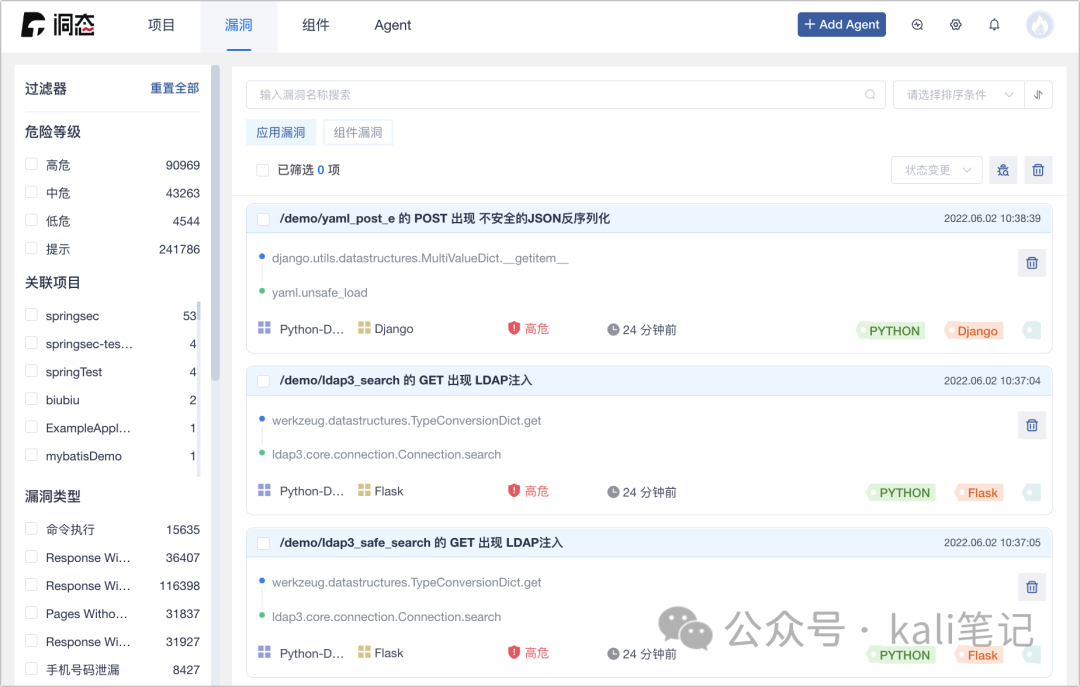Image resolution: width=1080 pixels, height=687 pixels.
Task: Switch to 组件漏洞 tab
Action: (x=358, y=132)
